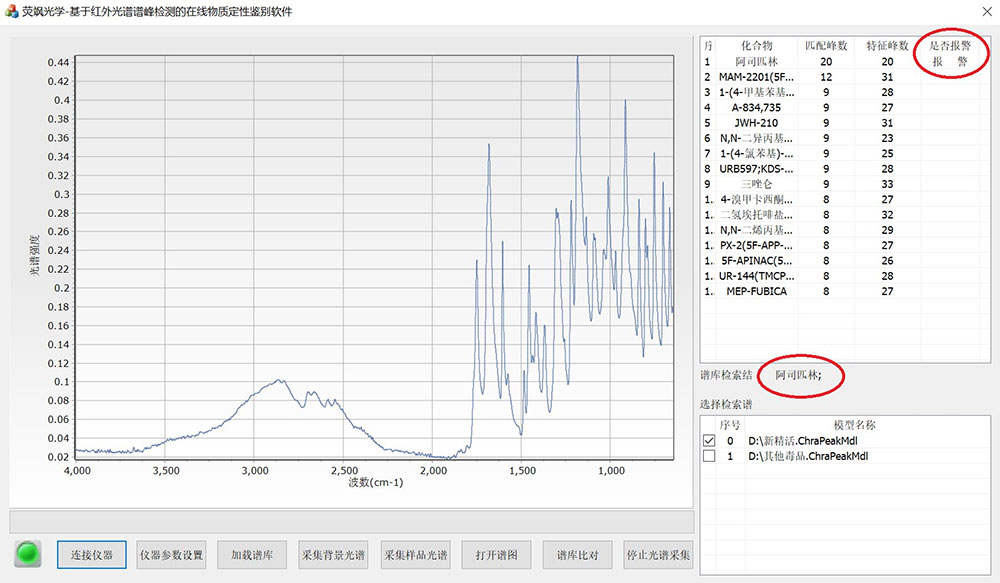Select the D:\其他毒品.ChraPeakMdl model name
This screenshot has height=583, width=1000.
[x=808, y=456]
